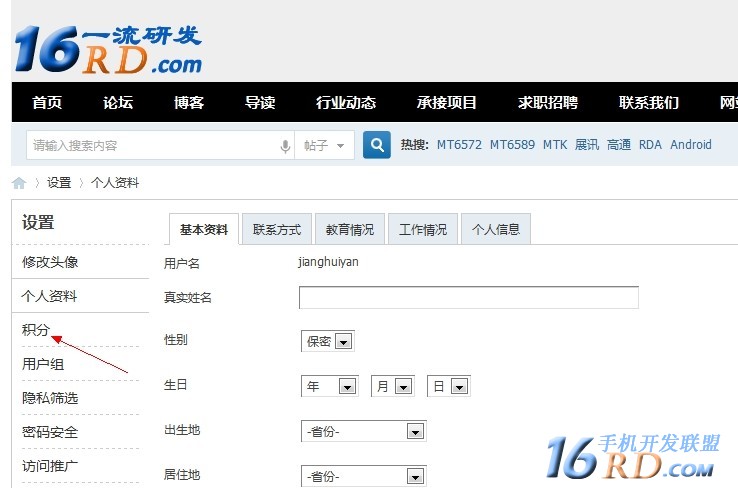Expand the 出生地 province dropdown
The image size is (738, 488).
[363, 431]
